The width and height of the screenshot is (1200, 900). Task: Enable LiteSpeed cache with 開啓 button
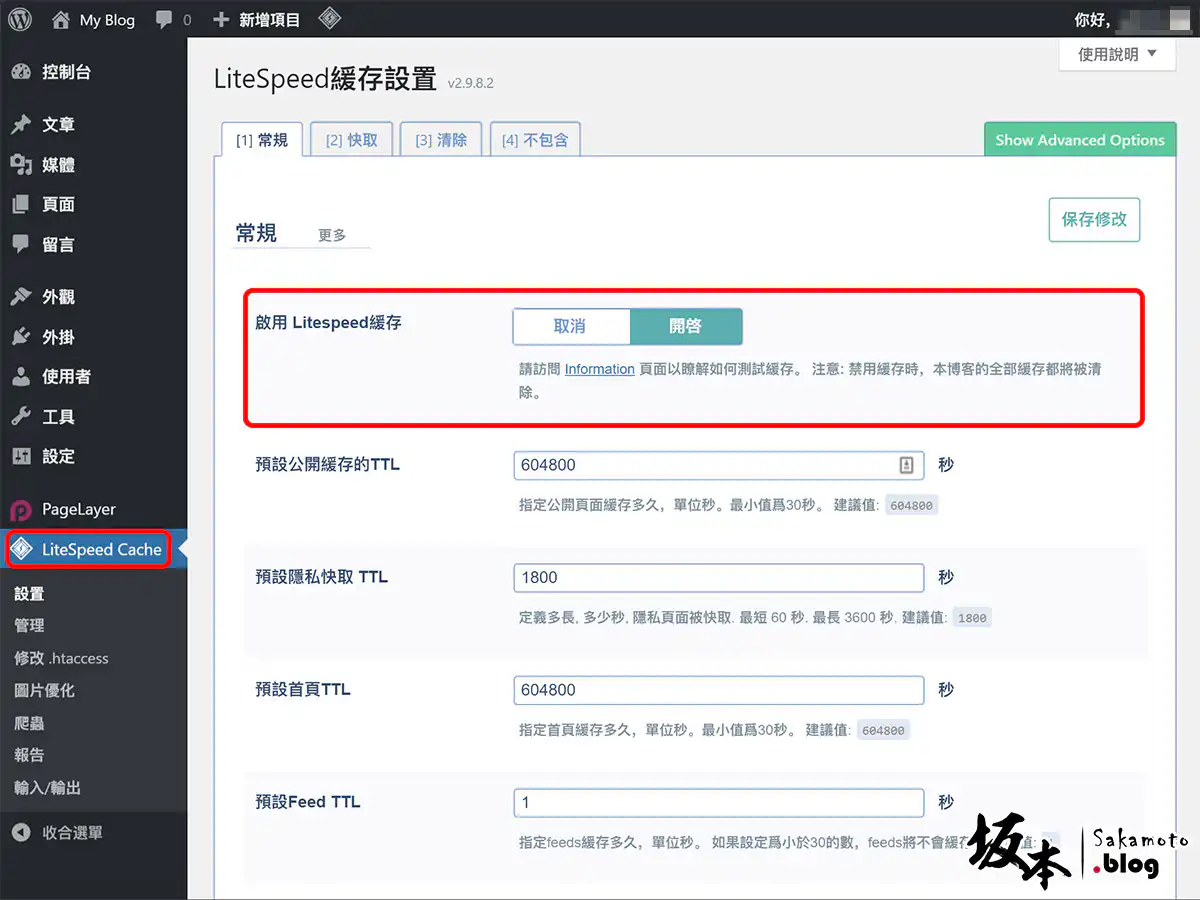coord(686,326)
